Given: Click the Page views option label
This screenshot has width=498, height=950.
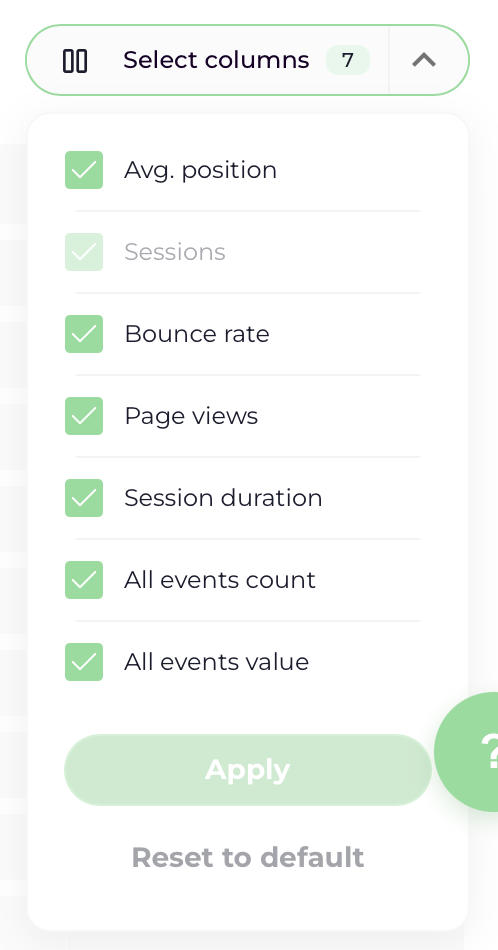Looking at the screenshot, I should 191,416.
